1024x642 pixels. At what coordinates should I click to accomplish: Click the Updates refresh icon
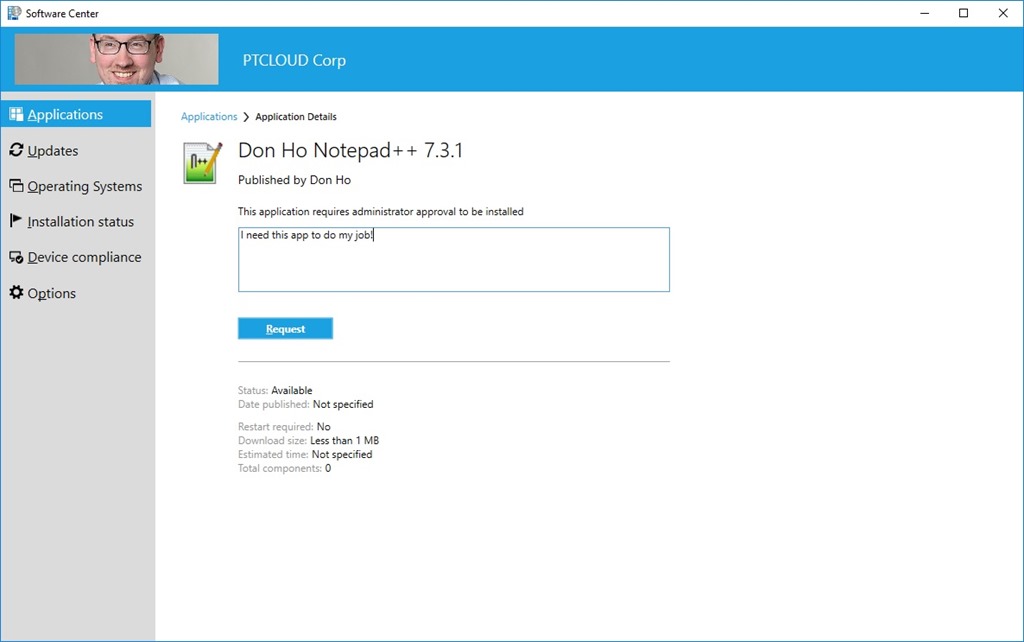[x=16, y=150]
